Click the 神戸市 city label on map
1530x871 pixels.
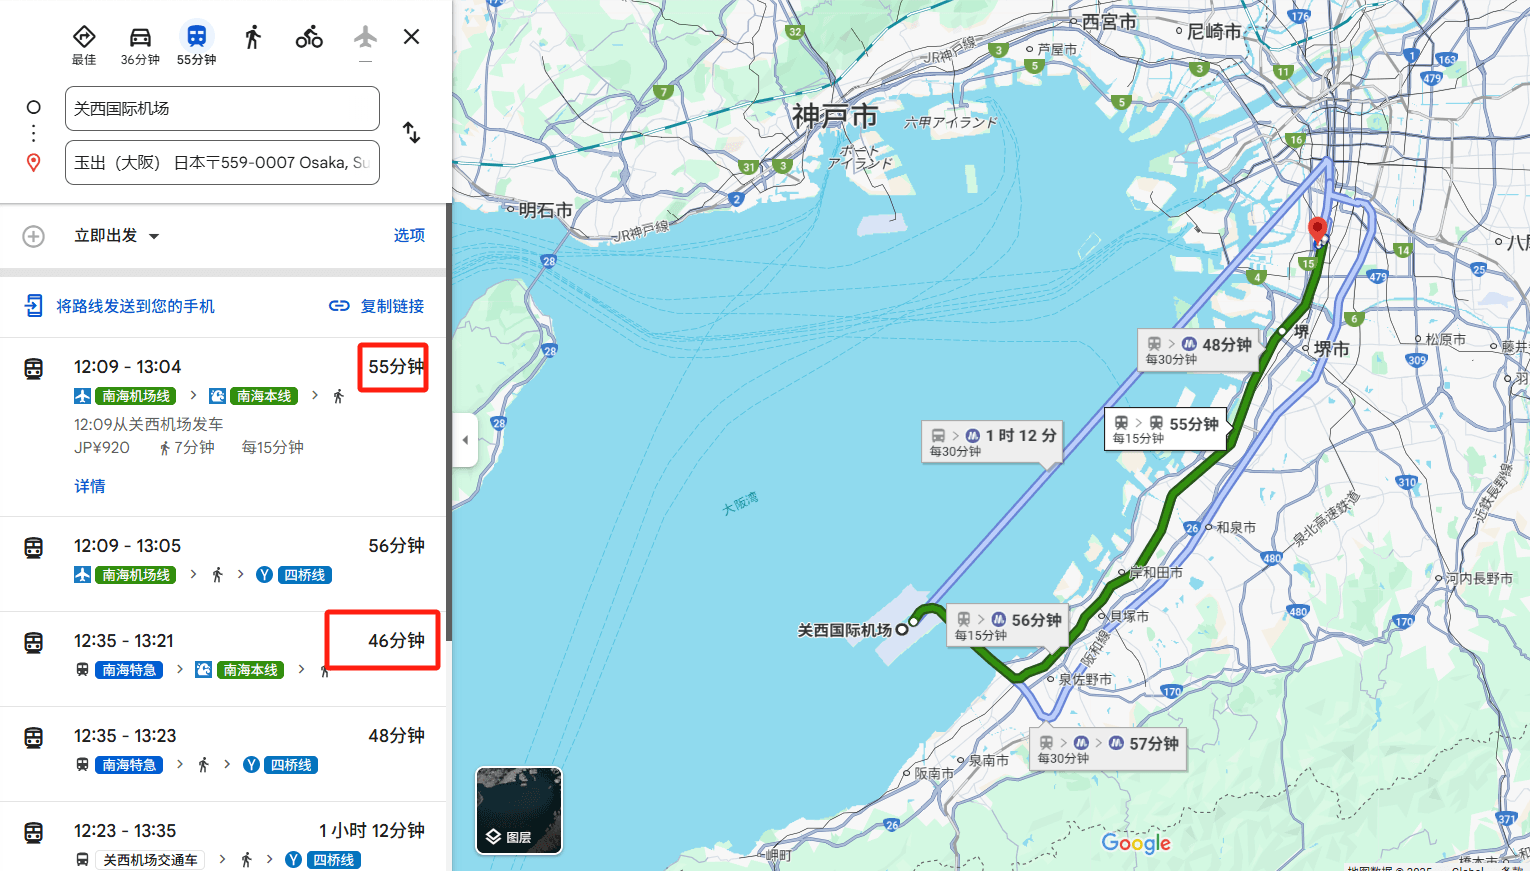pyautogui.click(x=835, y=116)
